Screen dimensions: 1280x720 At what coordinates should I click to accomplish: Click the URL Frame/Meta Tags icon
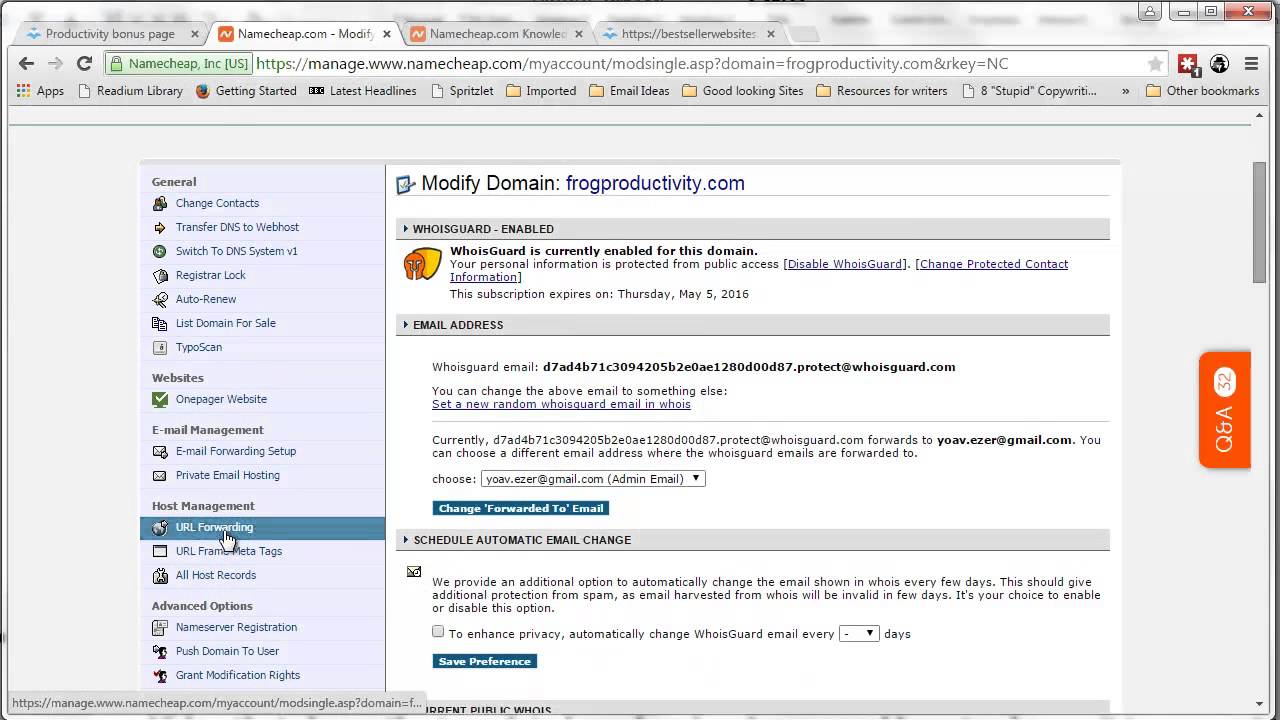[x=160, y=551]
